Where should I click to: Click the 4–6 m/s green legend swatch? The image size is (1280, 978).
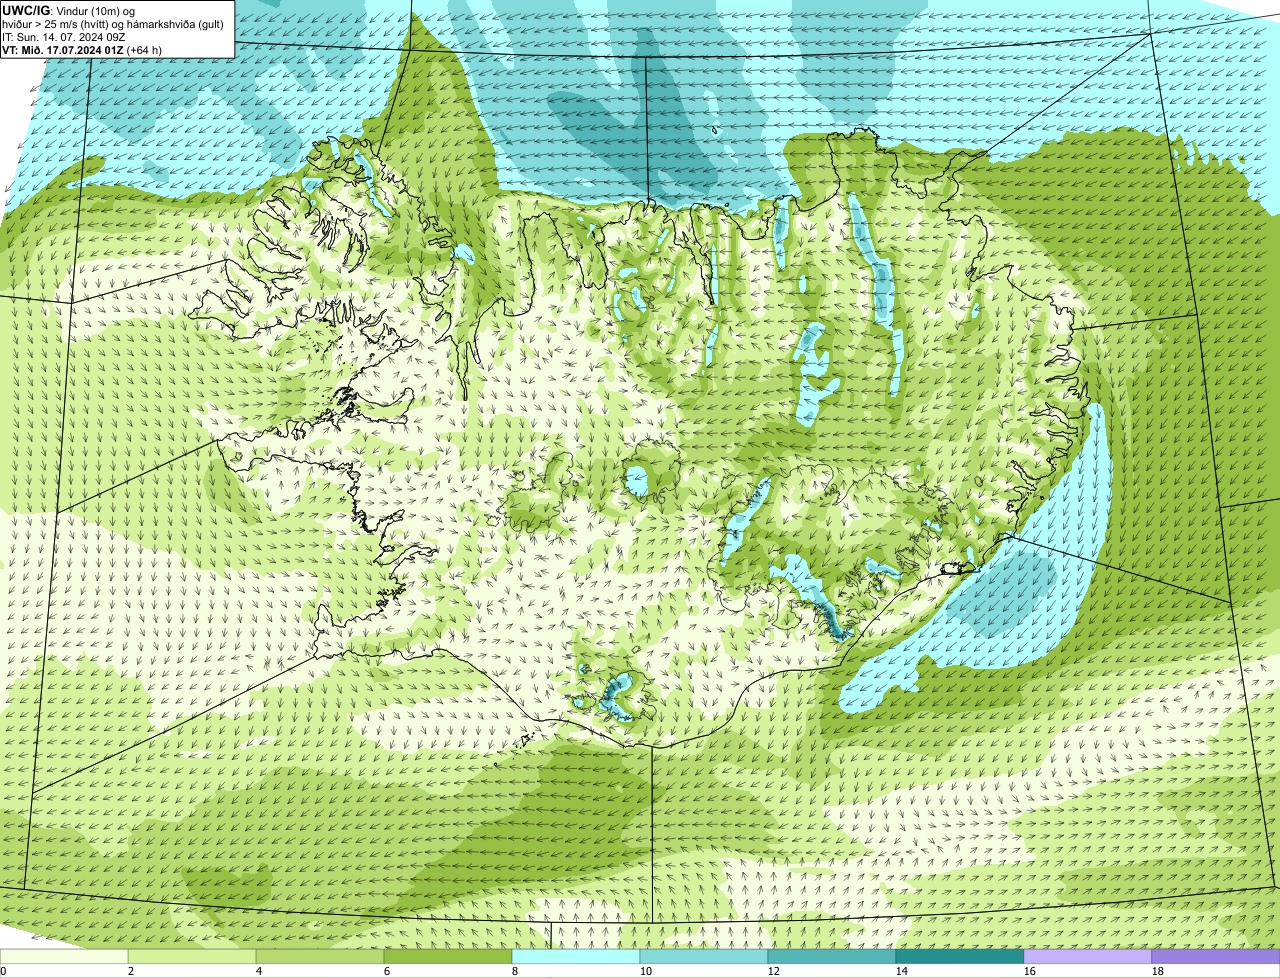tap(320, 956)
